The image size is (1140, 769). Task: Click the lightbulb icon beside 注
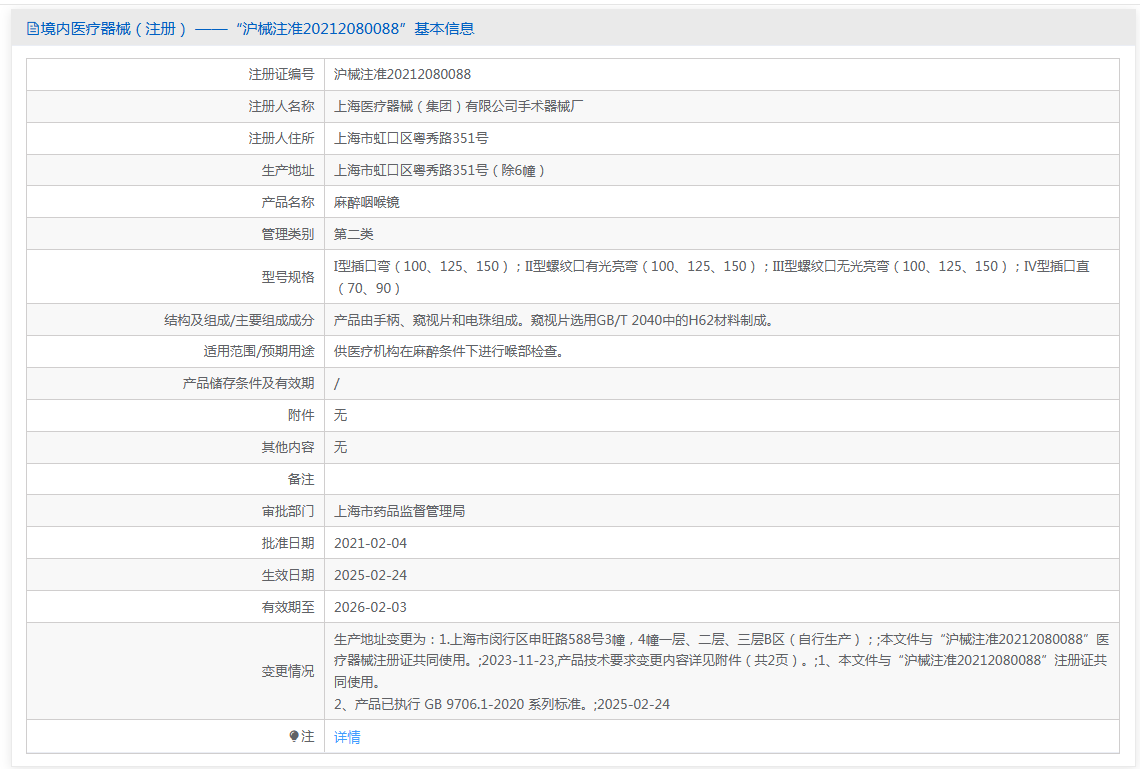(x=294, y=736)
